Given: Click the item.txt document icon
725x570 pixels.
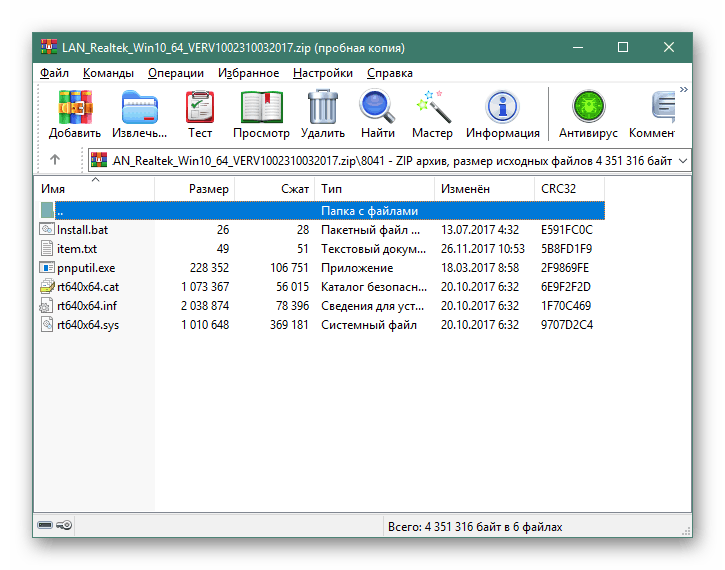Looking at the screenshot, I should tap(47, 248).
